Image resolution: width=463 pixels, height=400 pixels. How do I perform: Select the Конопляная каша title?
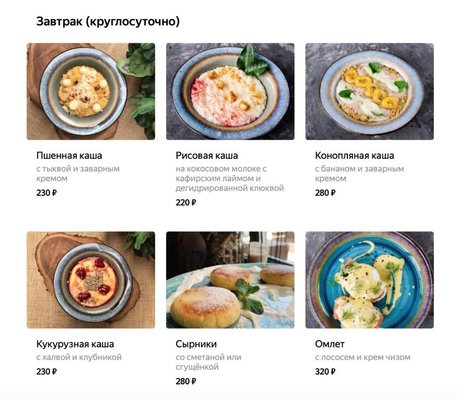pos(354,156)
